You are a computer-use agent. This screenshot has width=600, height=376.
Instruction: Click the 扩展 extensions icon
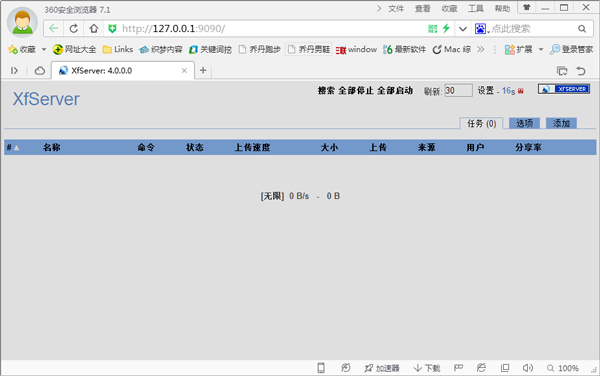[x=518, y=49]
